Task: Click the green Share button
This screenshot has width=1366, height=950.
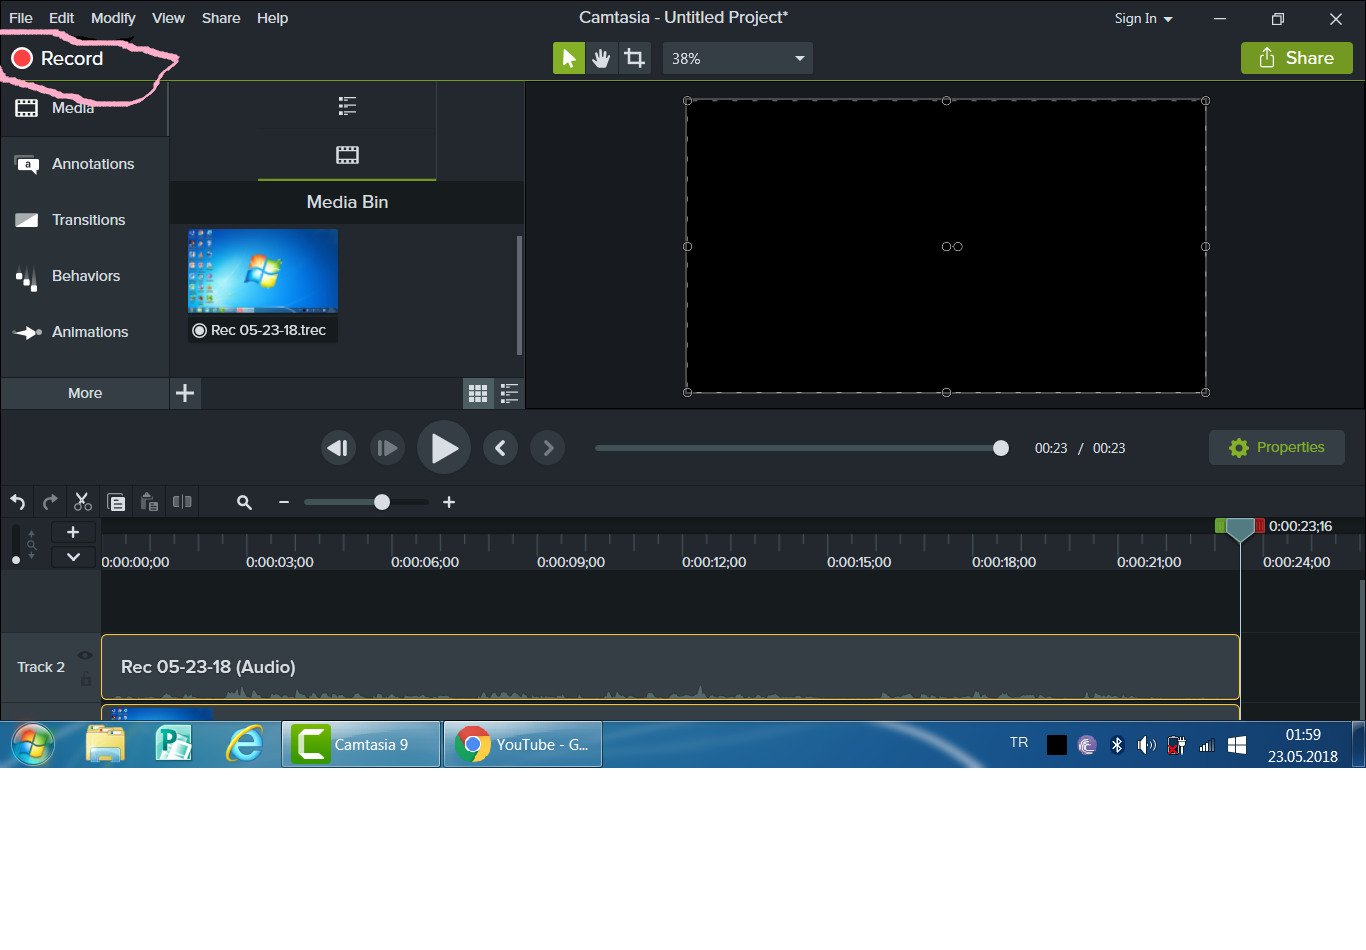Action: 1296,58
